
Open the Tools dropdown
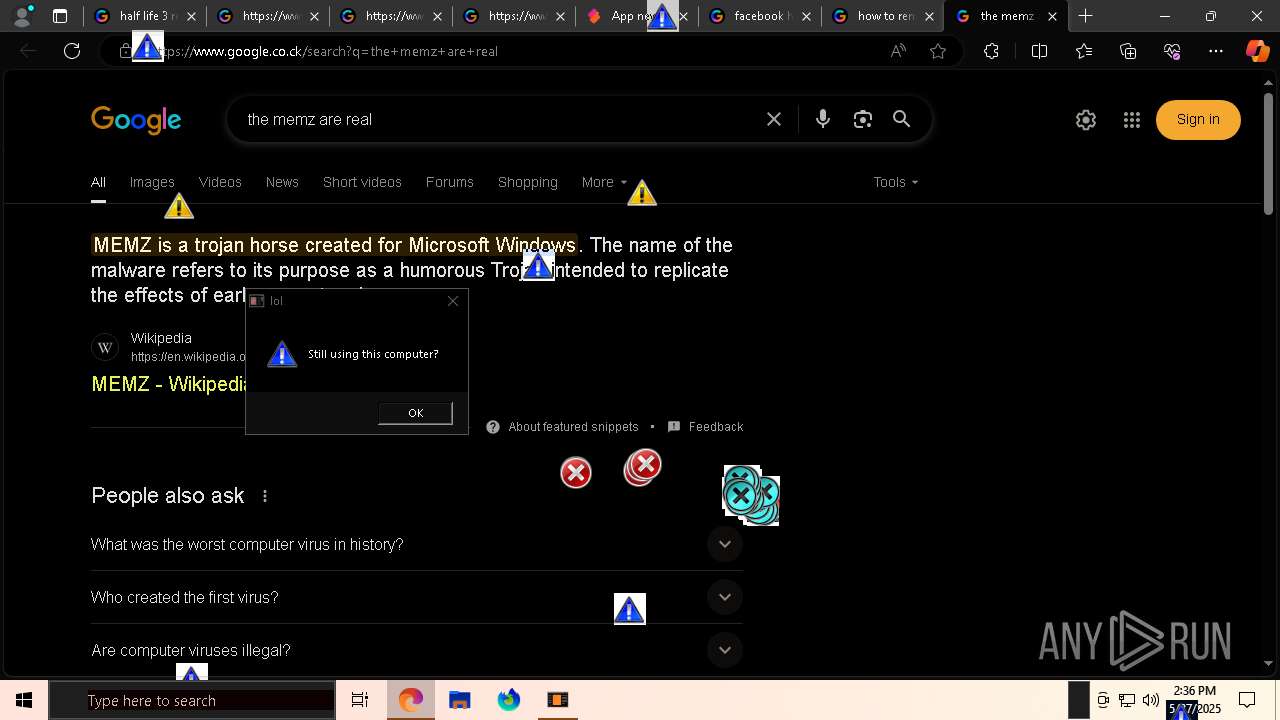[895, 182]
